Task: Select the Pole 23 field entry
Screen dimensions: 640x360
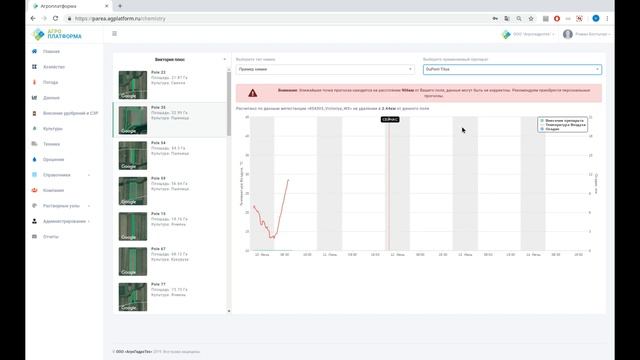Action: click(169, 84)
